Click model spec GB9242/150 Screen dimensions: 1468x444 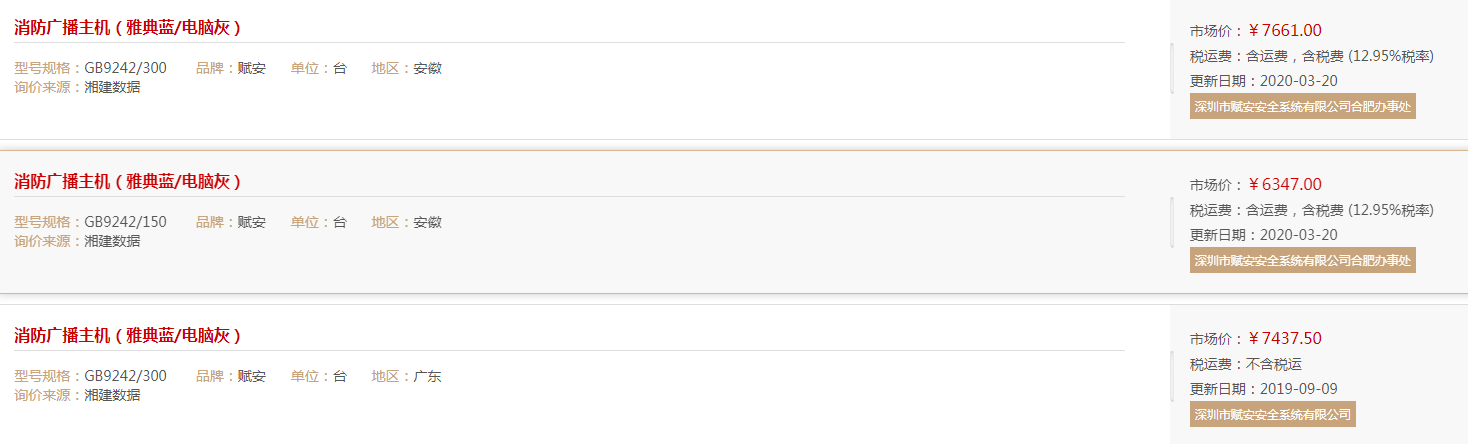click(x=125, y=222)
